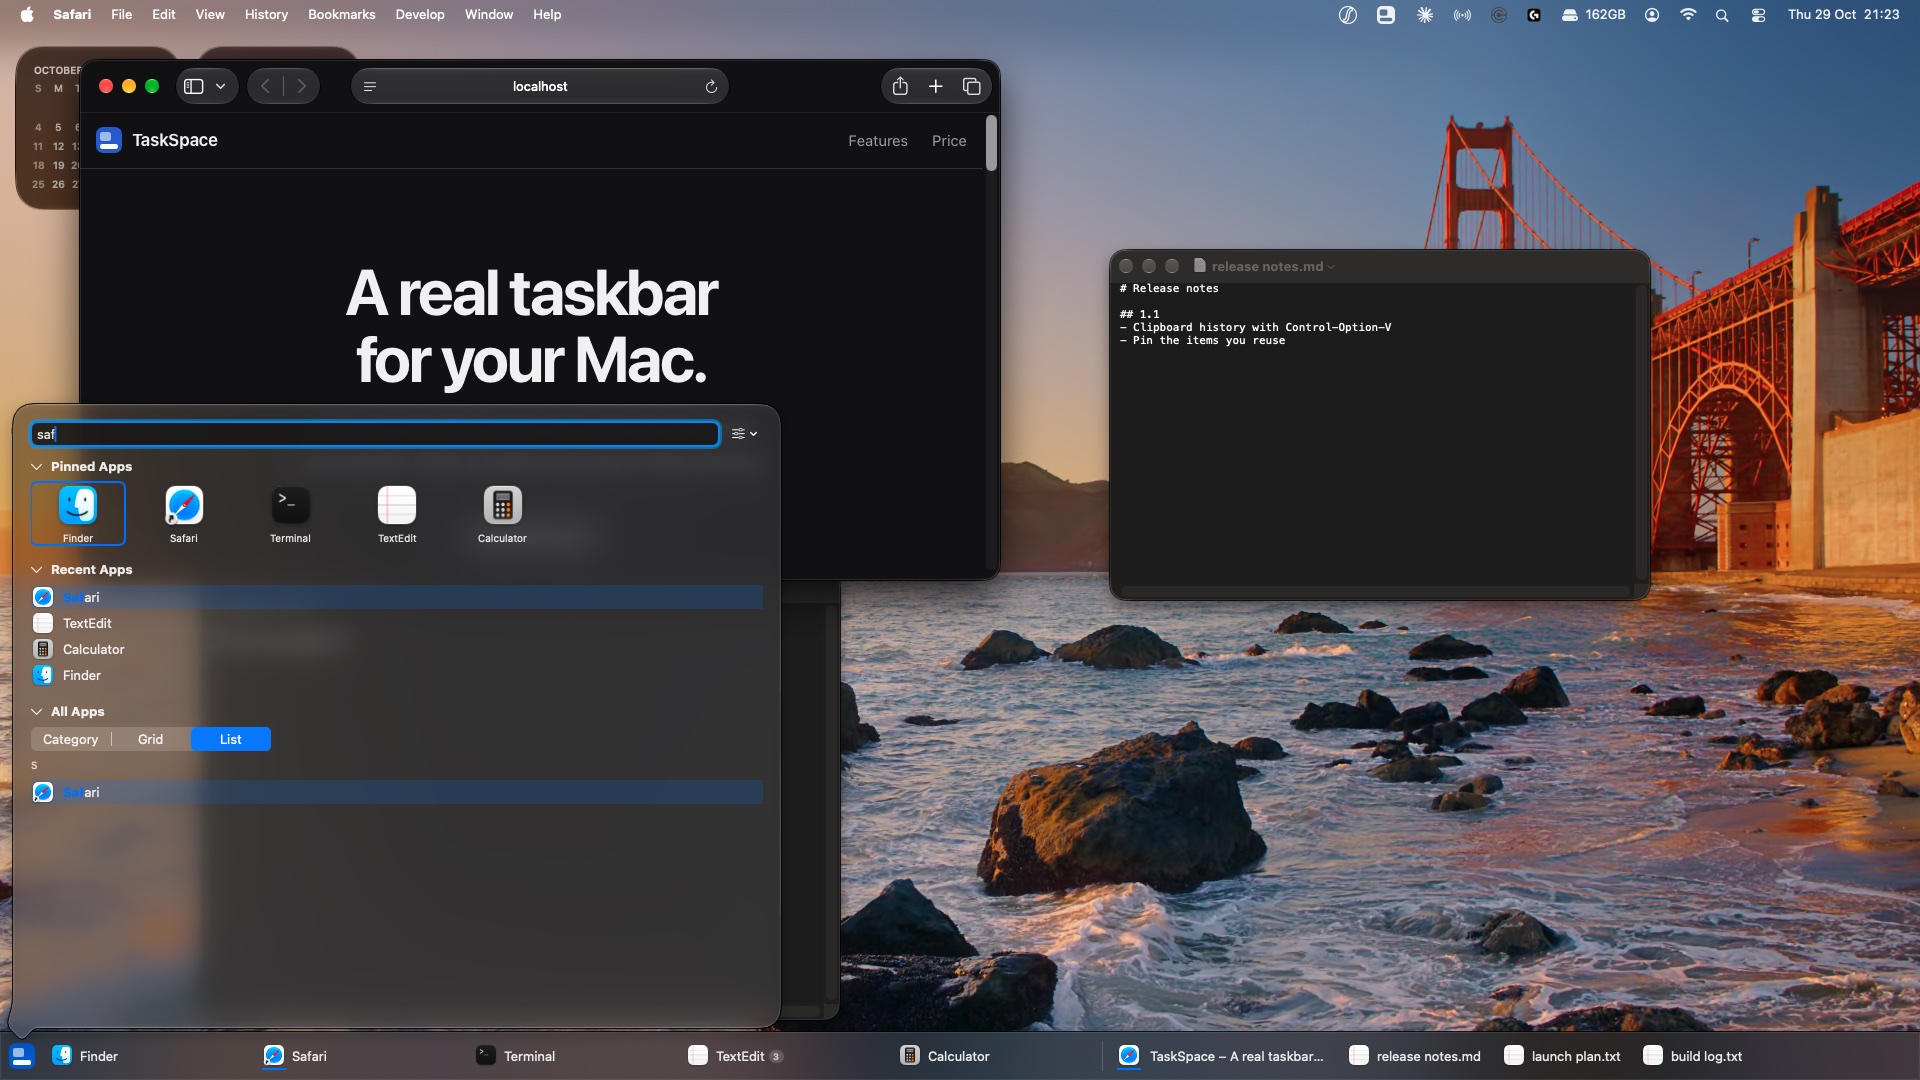The height and width of the screenshot is (1080, 1920).
Task: Reload the localhost page
Action: tap(711, 87)
